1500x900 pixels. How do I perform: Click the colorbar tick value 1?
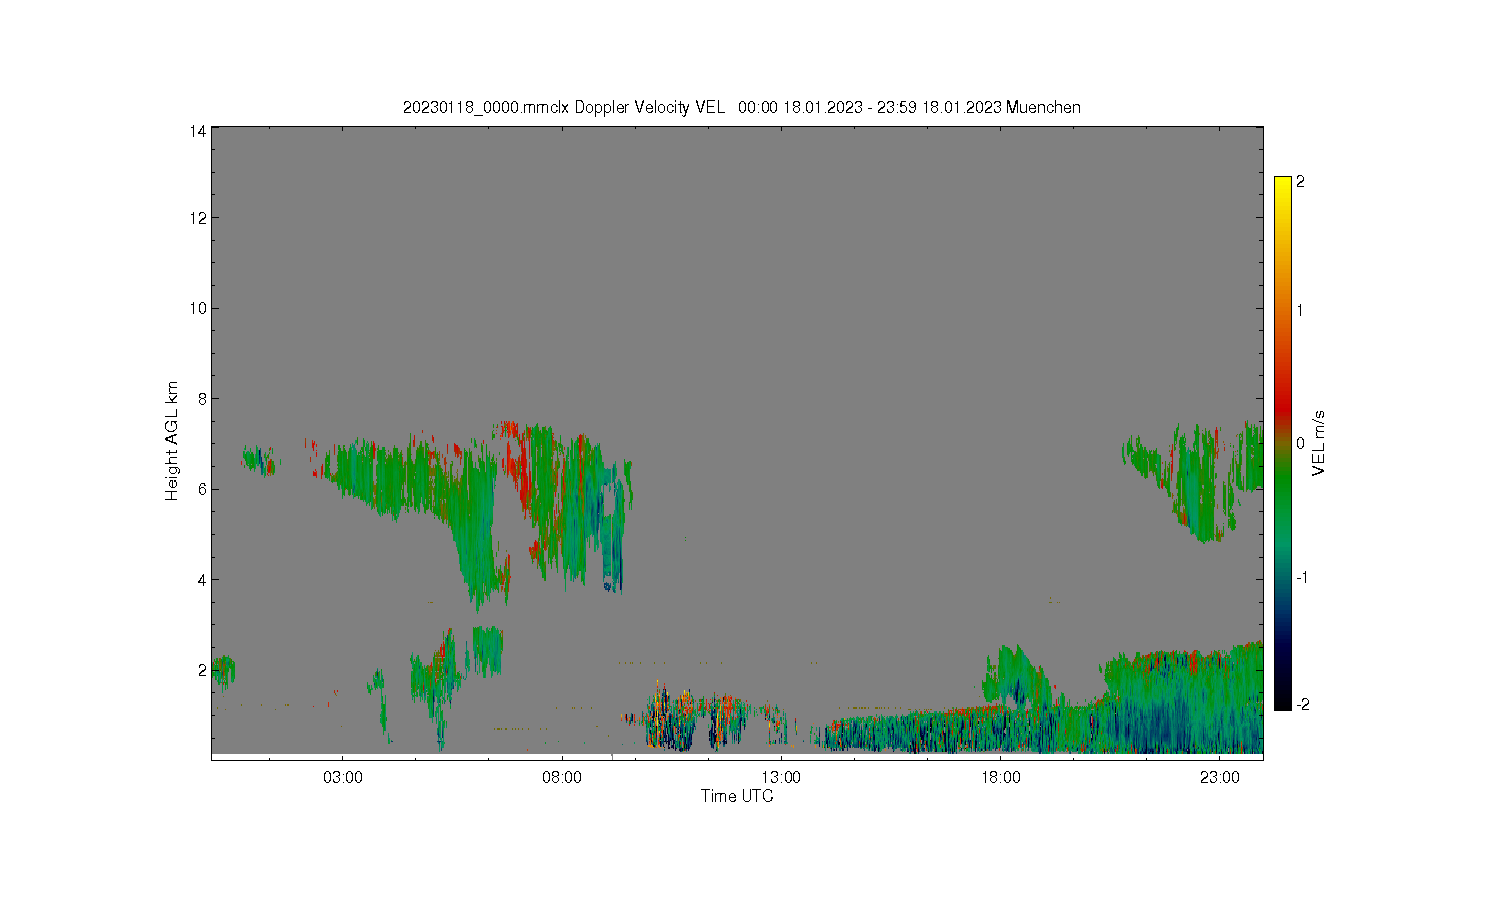click(1300, 310)
